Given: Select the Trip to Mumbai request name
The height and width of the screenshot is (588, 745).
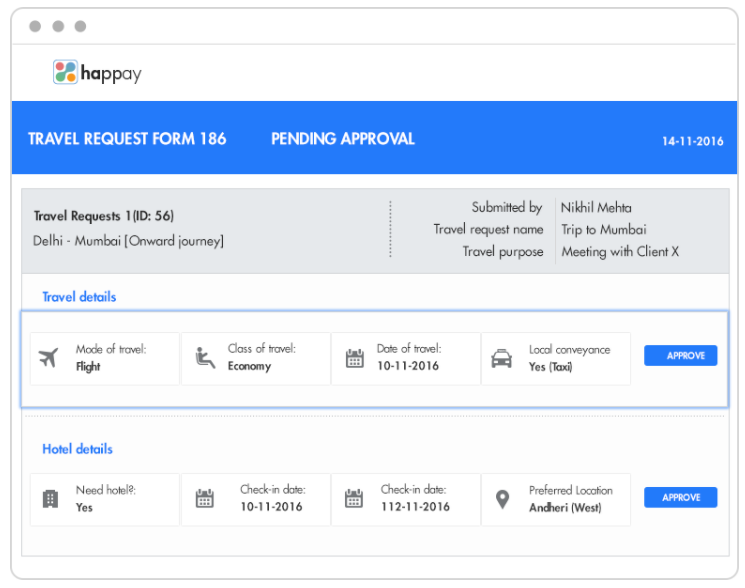Looking at the screenshot, I should (604, 230).
